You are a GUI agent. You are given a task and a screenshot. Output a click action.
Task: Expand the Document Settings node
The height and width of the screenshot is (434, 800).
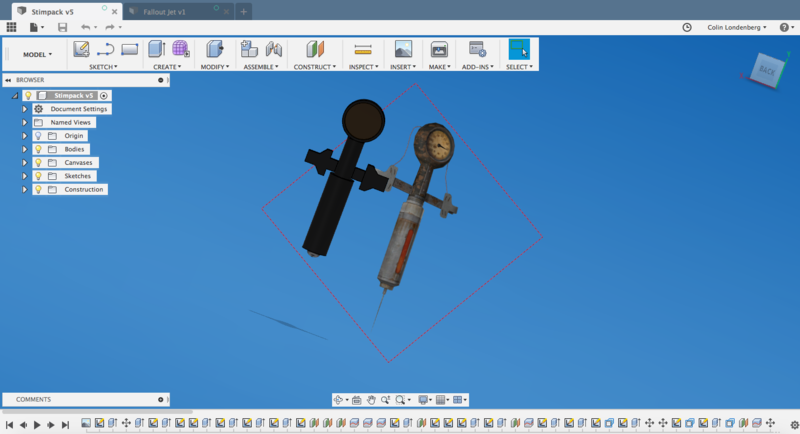(24, 109)
